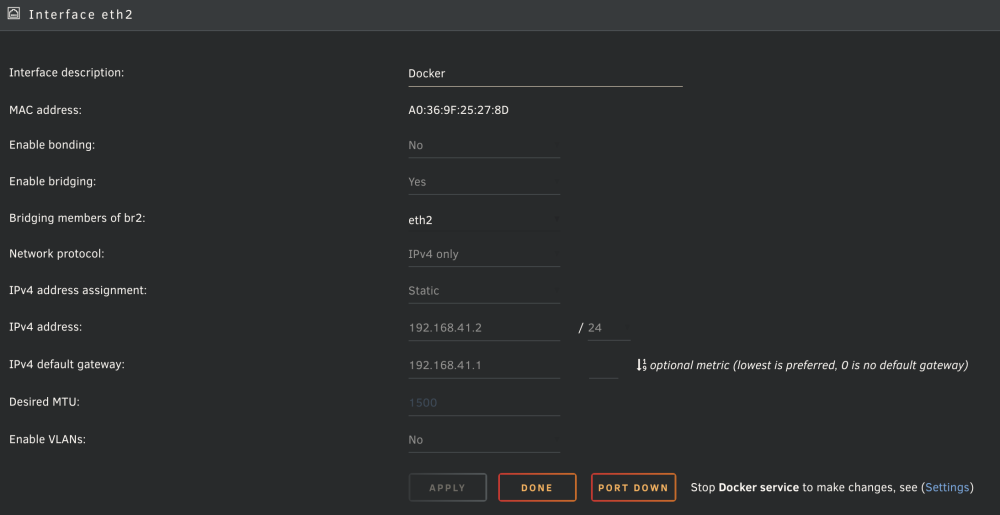The height and width of the screenshot is (515, 1000).
Task: Click the MAC address label
Action: (x=45, y=110)
